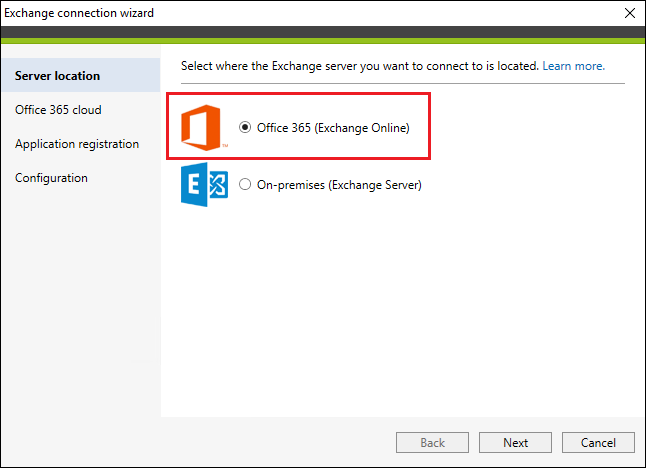Click the Back button

point(432,442)
